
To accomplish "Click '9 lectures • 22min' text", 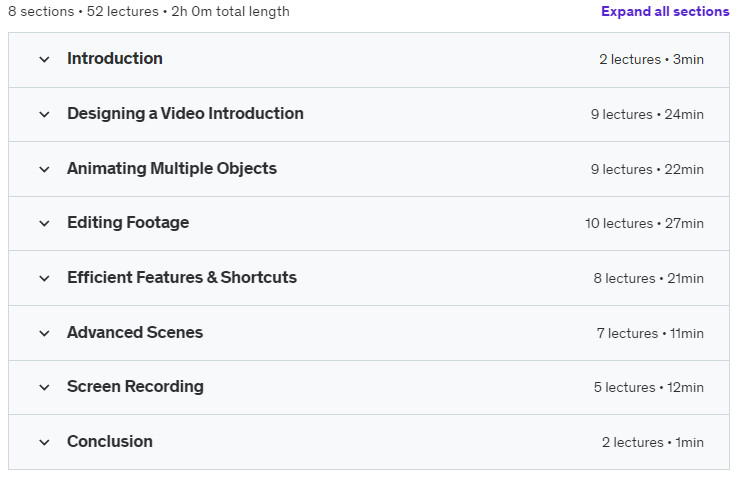I will 647,169.
